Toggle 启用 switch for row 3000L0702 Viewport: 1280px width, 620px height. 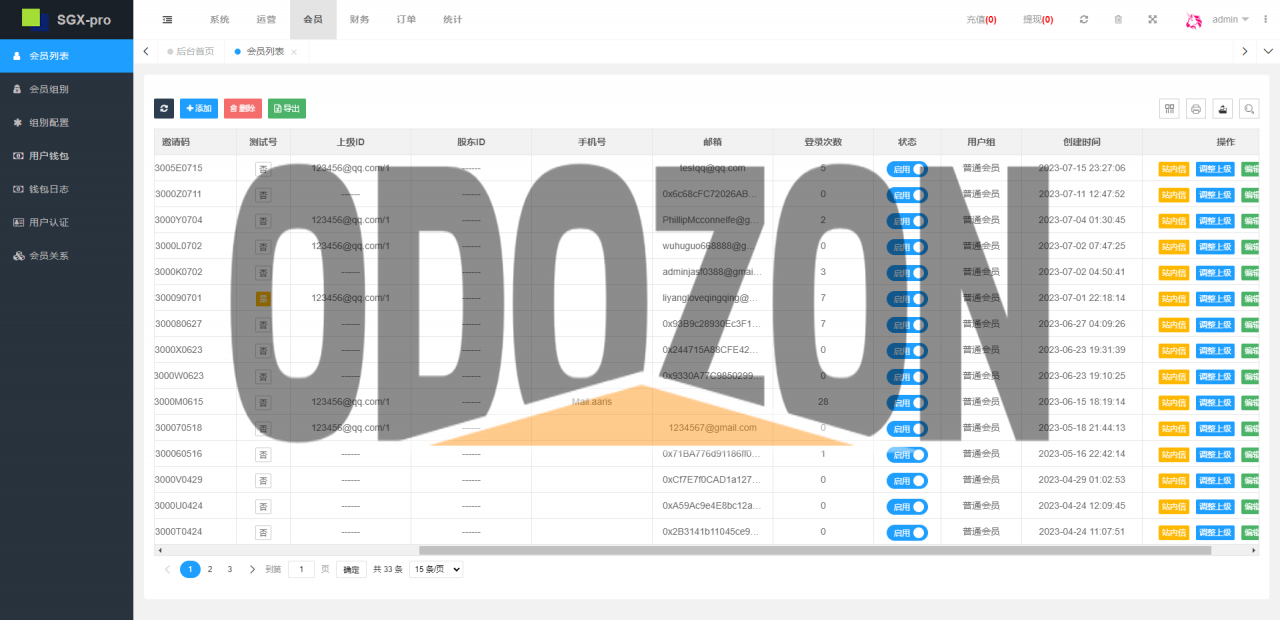coord(907,247)
